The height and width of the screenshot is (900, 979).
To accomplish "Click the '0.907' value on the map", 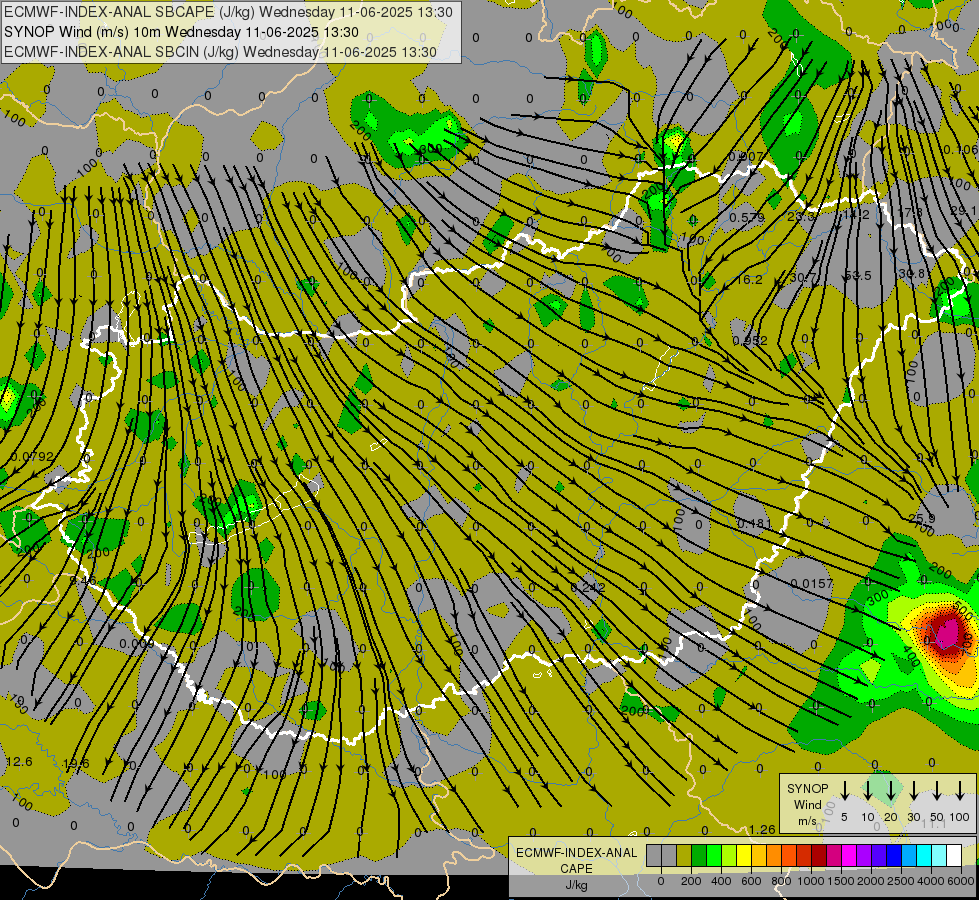I will tap(745, 156).
